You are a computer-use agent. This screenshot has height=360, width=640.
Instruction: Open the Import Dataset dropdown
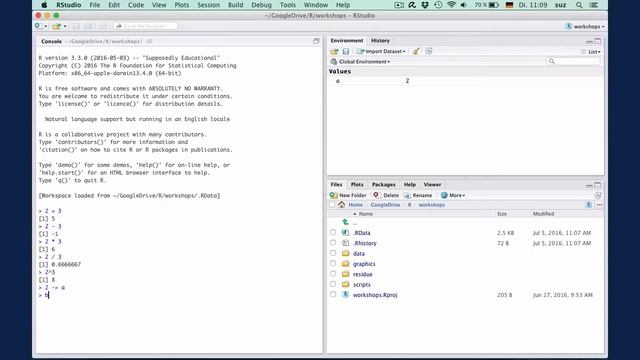[381, 51]
